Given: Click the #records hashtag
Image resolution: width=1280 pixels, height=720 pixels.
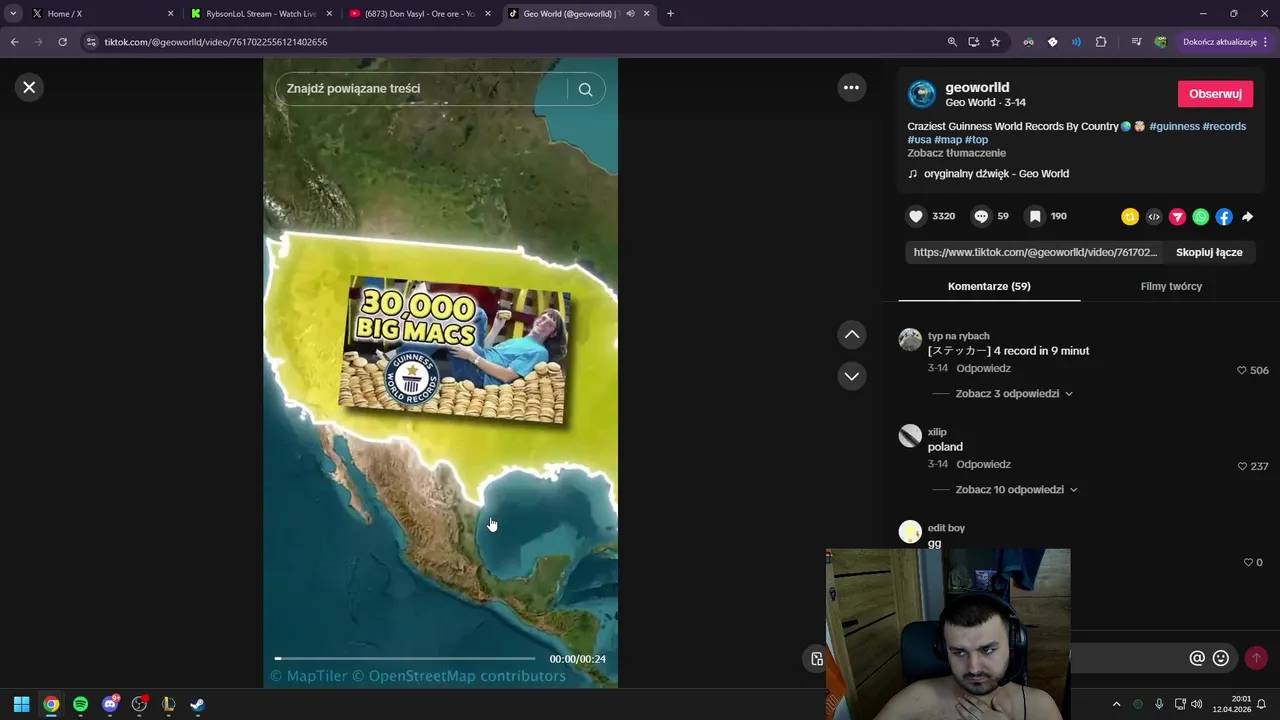Looking at the screenshot, I should (1224, 127).
